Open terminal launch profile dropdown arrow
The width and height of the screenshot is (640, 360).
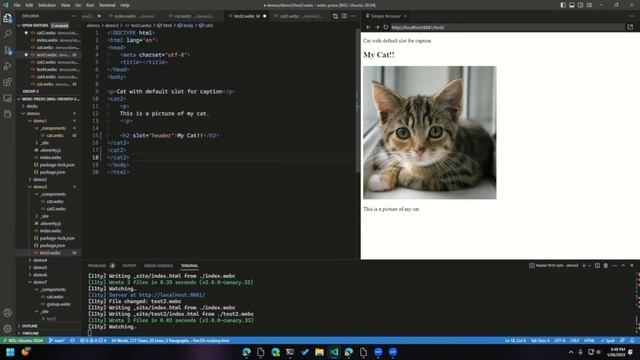click(x=589, y=266)
